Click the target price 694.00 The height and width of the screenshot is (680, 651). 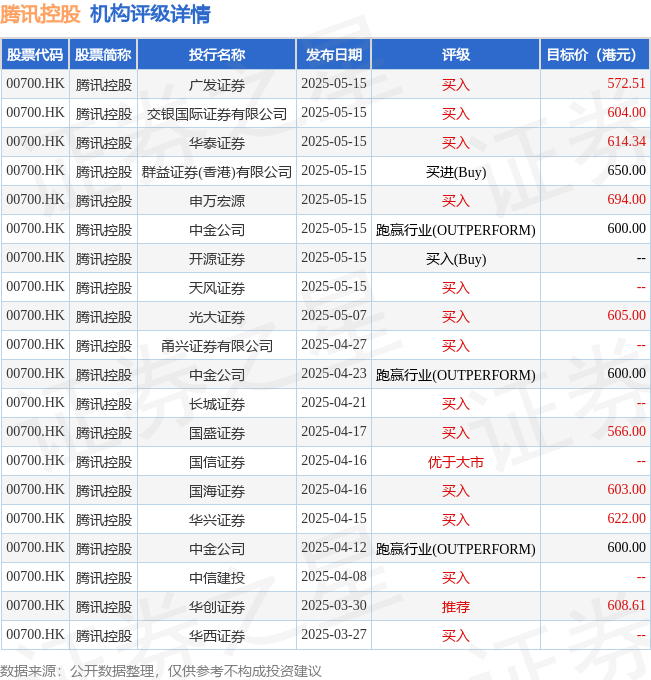point(626,199)
